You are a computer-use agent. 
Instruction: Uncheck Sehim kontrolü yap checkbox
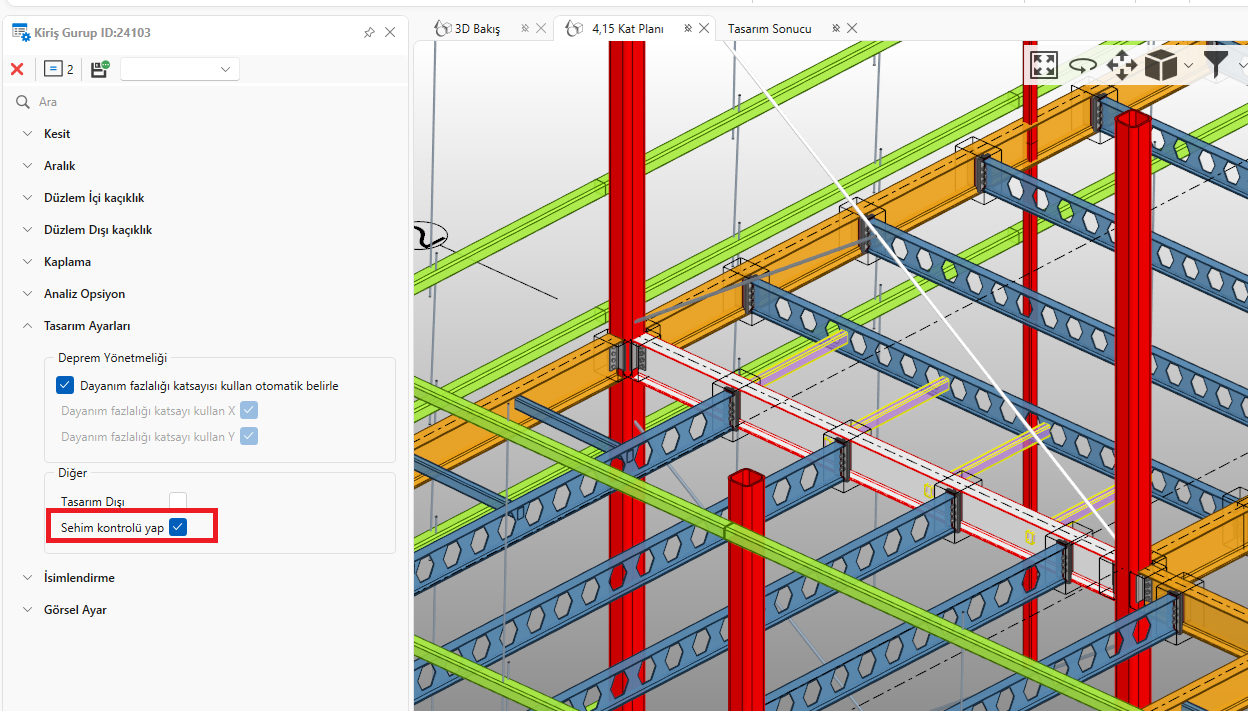click(x=178, y=527)
